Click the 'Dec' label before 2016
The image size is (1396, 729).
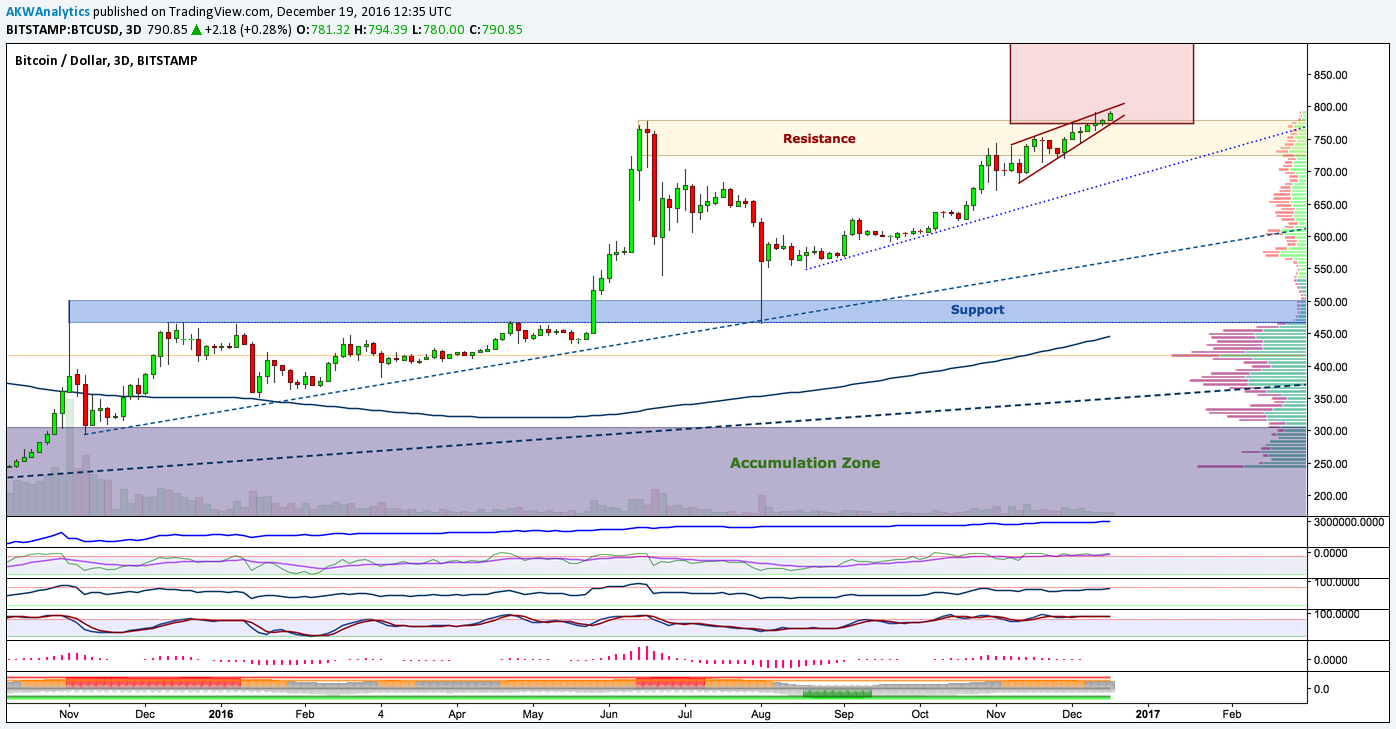point(145,715)
